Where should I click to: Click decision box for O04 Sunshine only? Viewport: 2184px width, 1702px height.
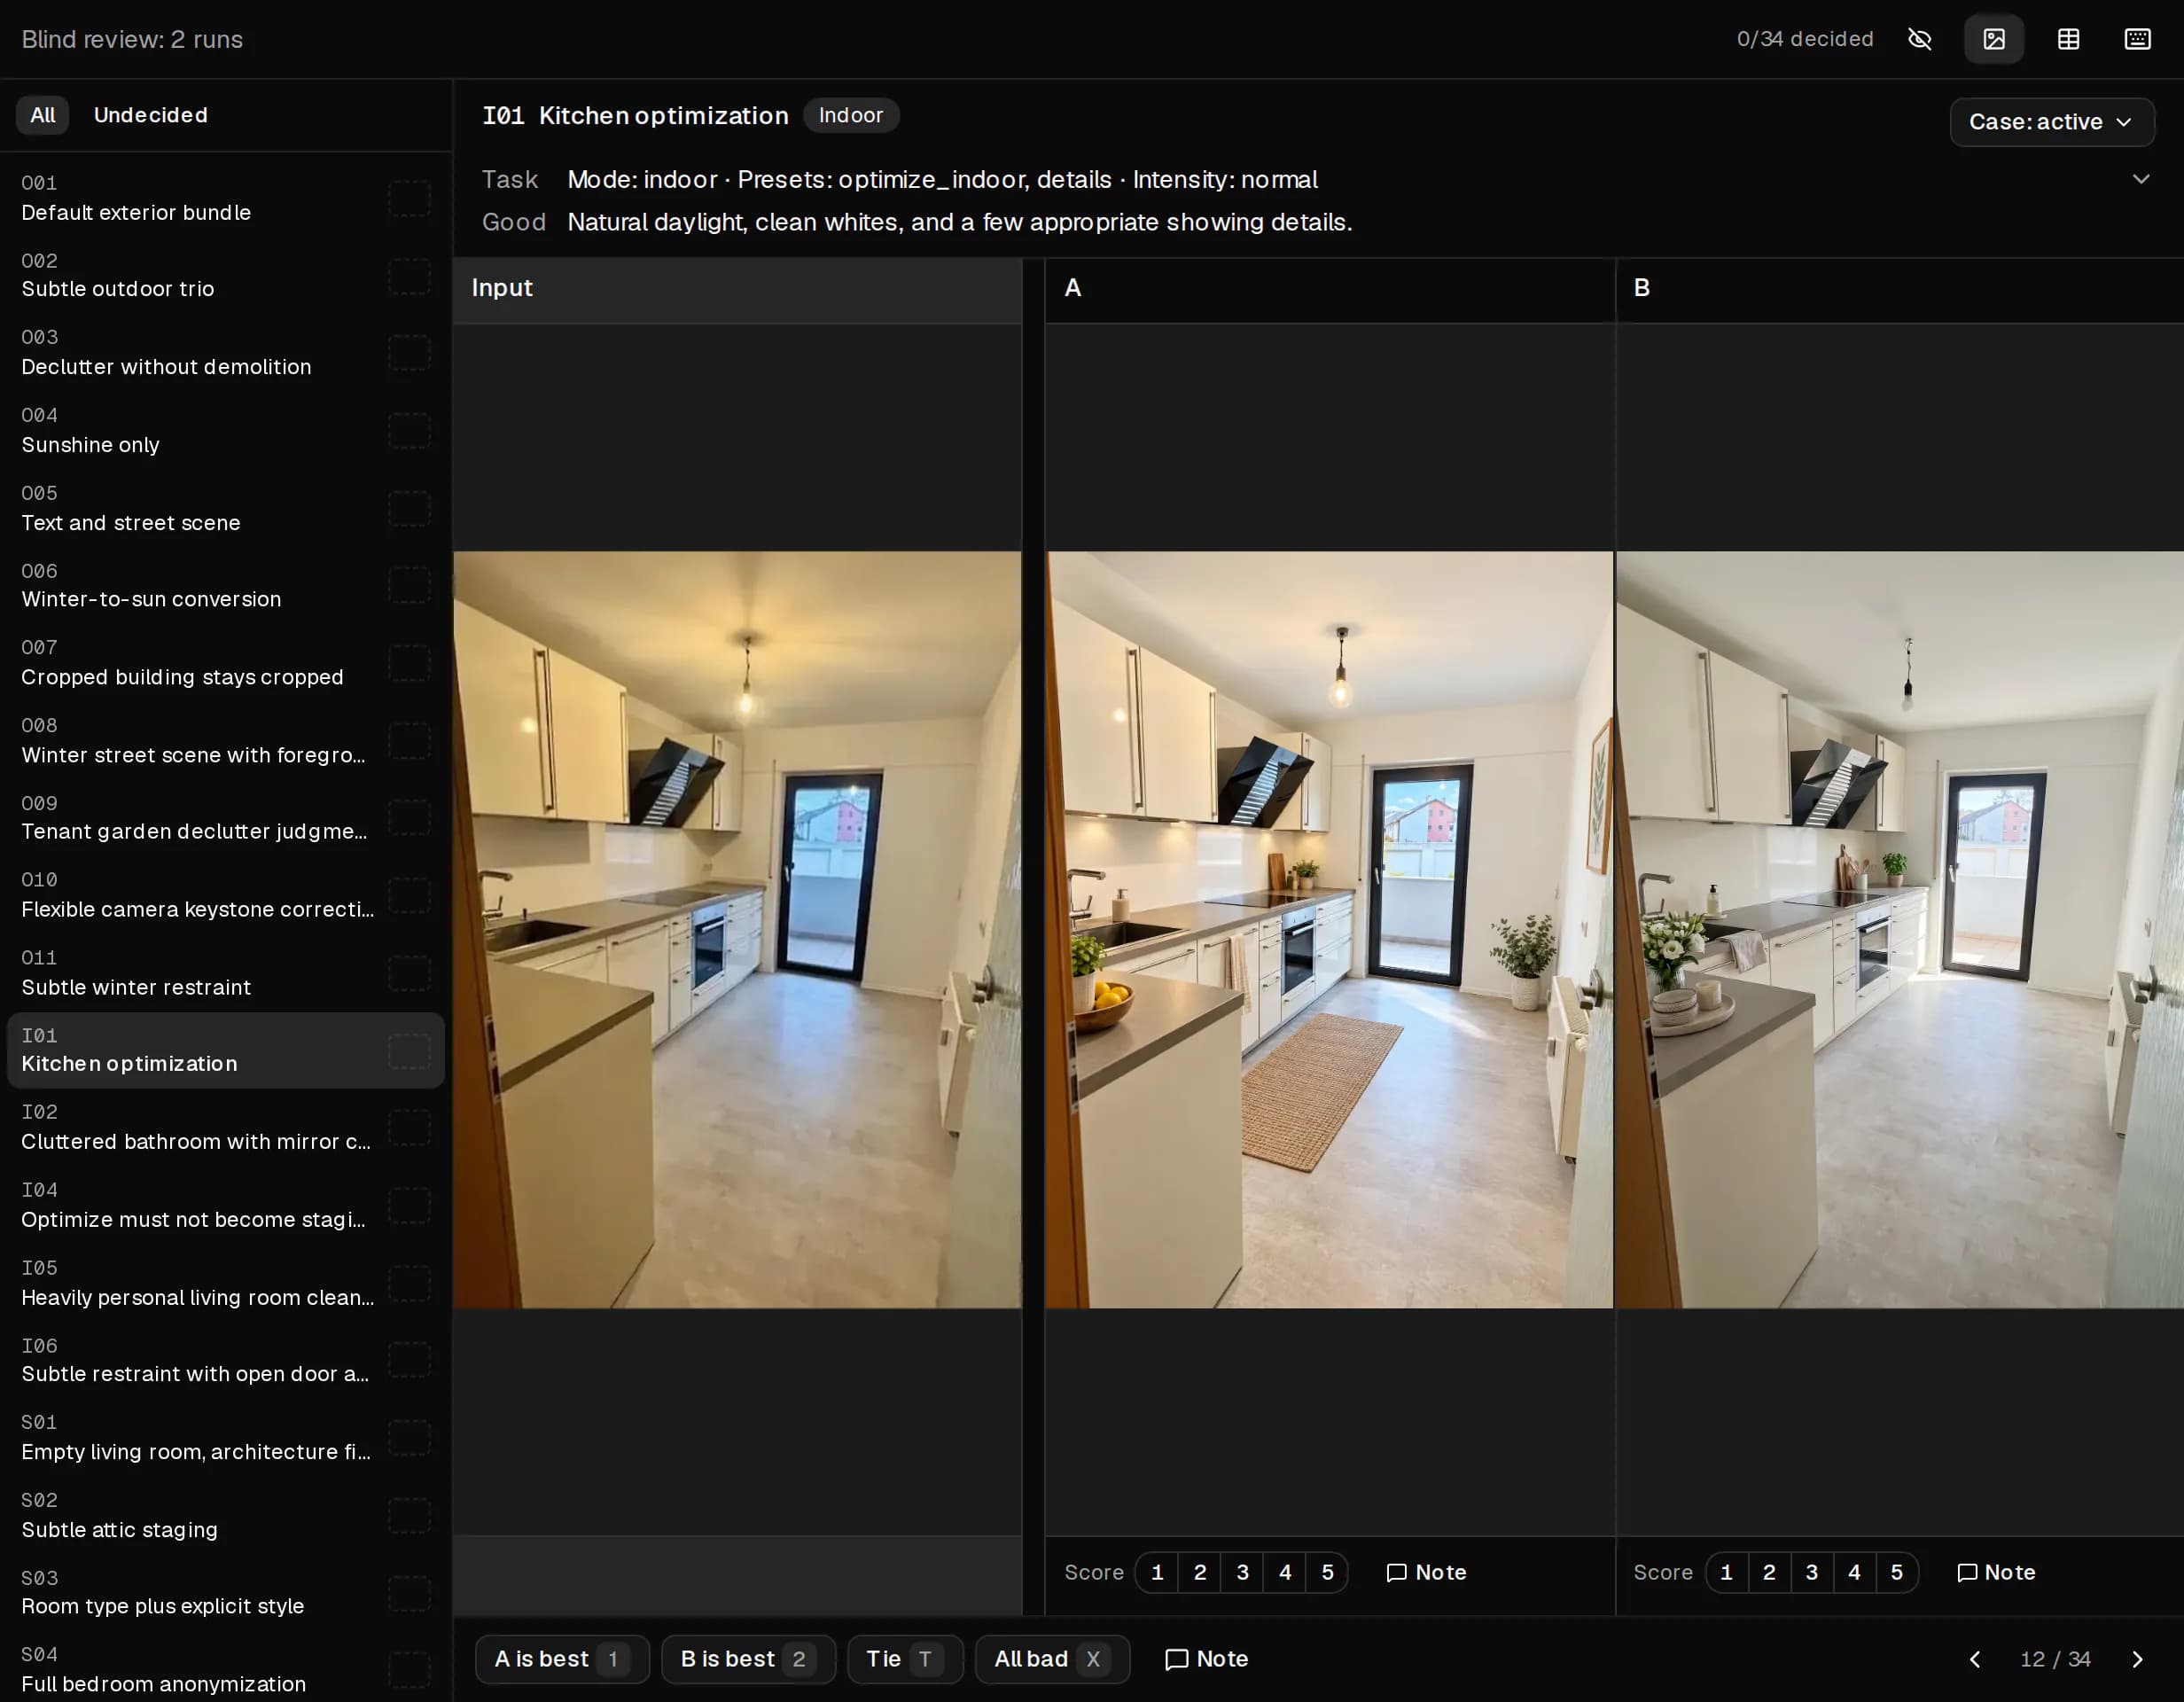(409, 431)
